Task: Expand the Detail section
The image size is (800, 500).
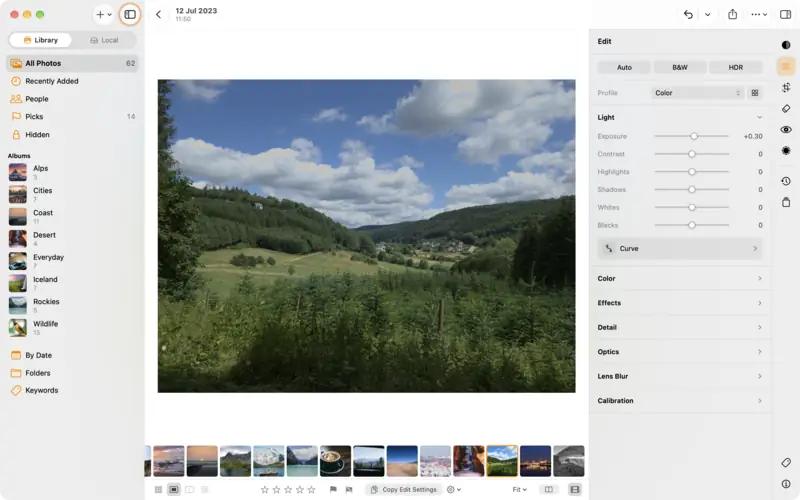Action: point(680,328)
